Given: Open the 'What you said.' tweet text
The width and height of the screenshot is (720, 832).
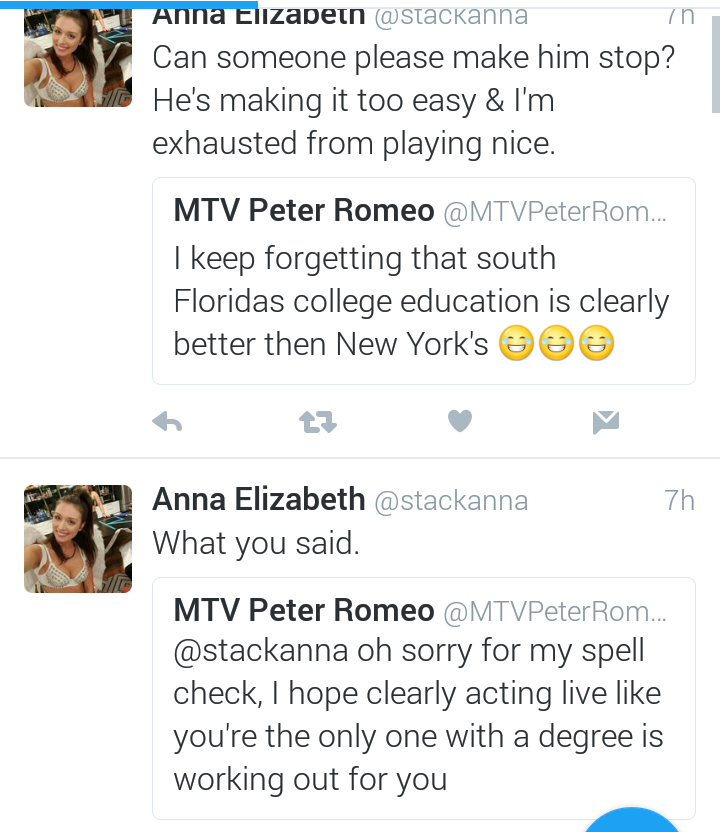Looking at the screenshot, I should tap(256, 544).
